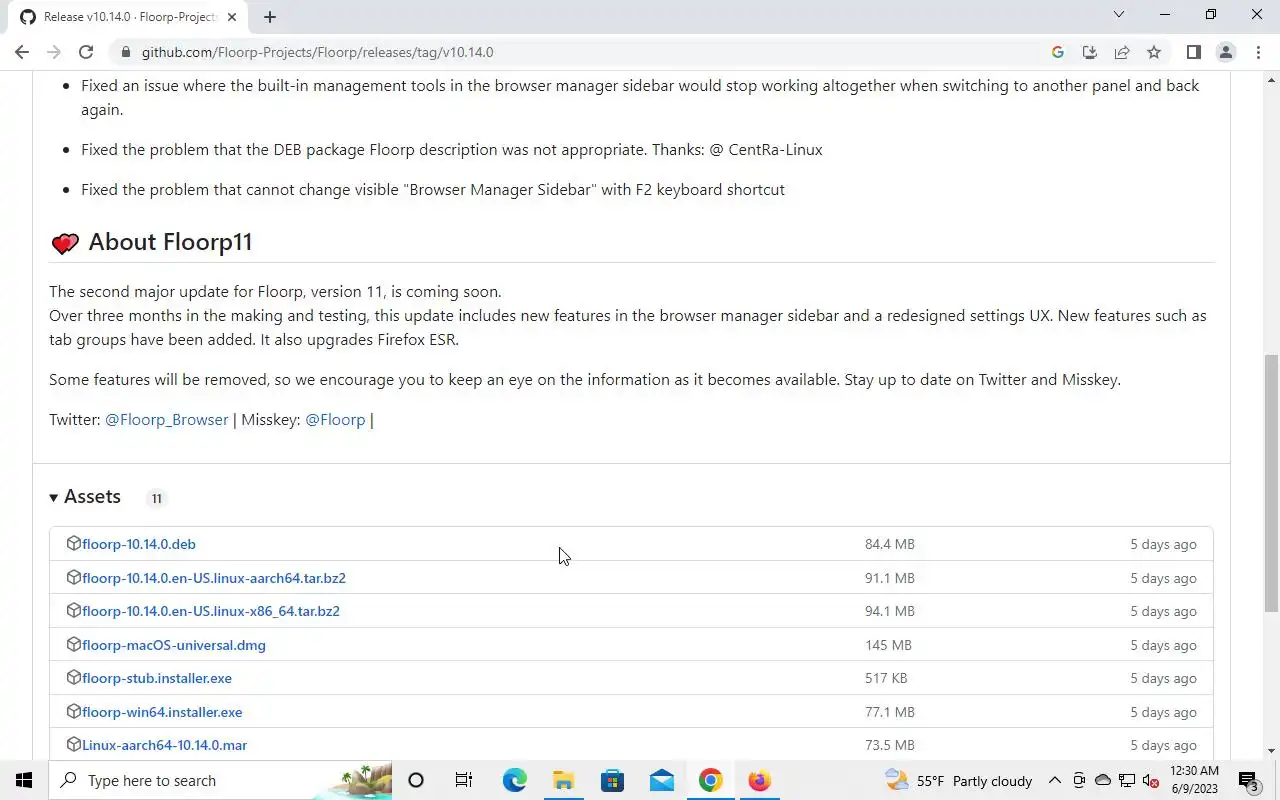Image resolution: width=1280 pixels, height=800 pixels.
Task: Open a new browser tab
Action: tap(269, 16)
